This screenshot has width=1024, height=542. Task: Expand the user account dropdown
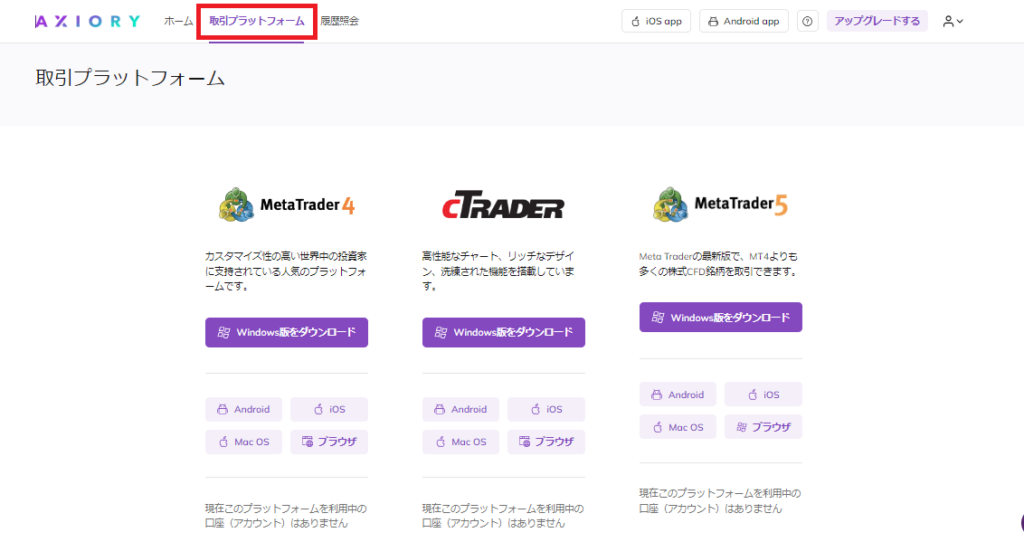(x=953, y=21)
